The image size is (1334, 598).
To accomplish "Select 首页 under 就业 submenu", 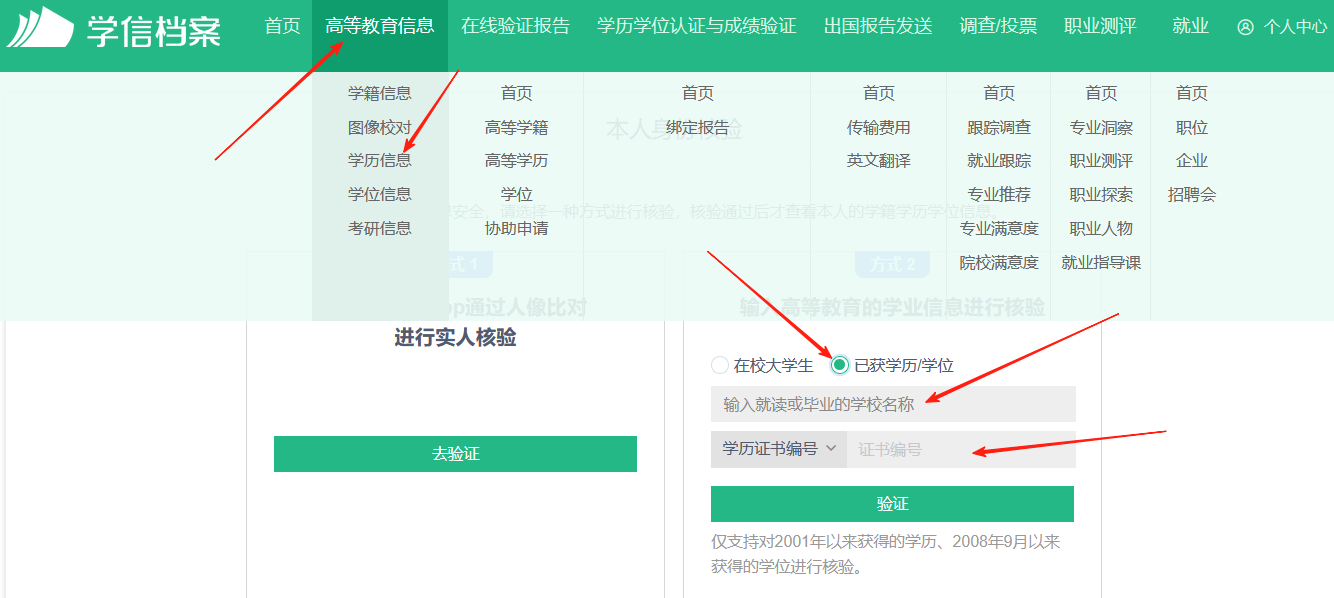I will coord(1192,93).
